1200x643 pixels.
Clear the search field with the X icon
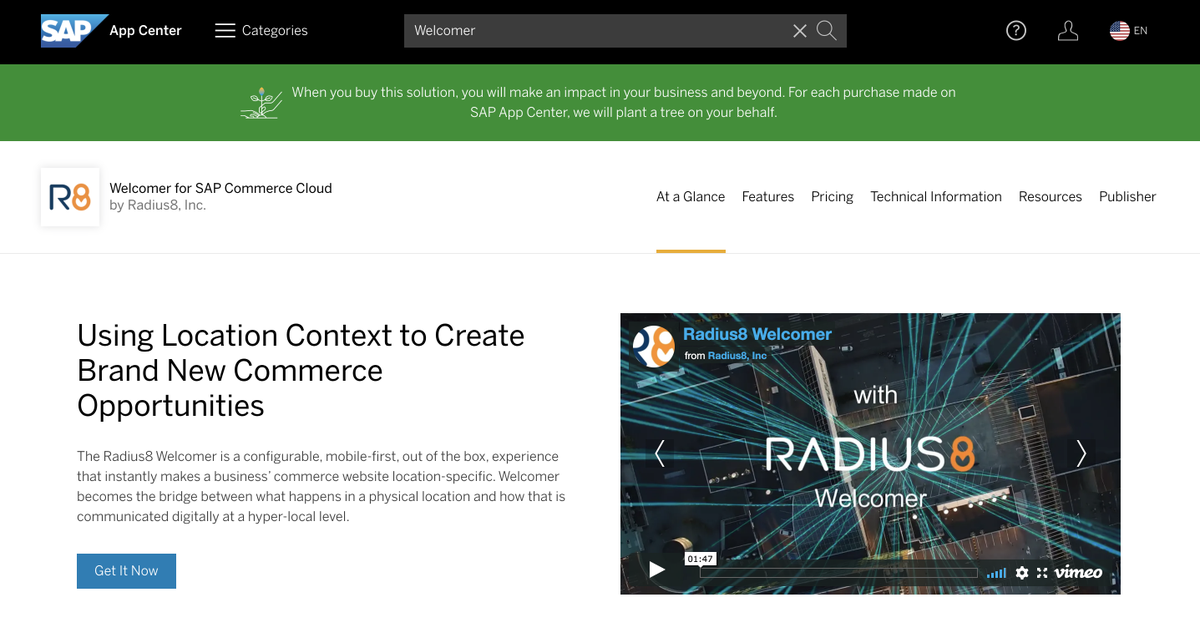coord(799,30)
